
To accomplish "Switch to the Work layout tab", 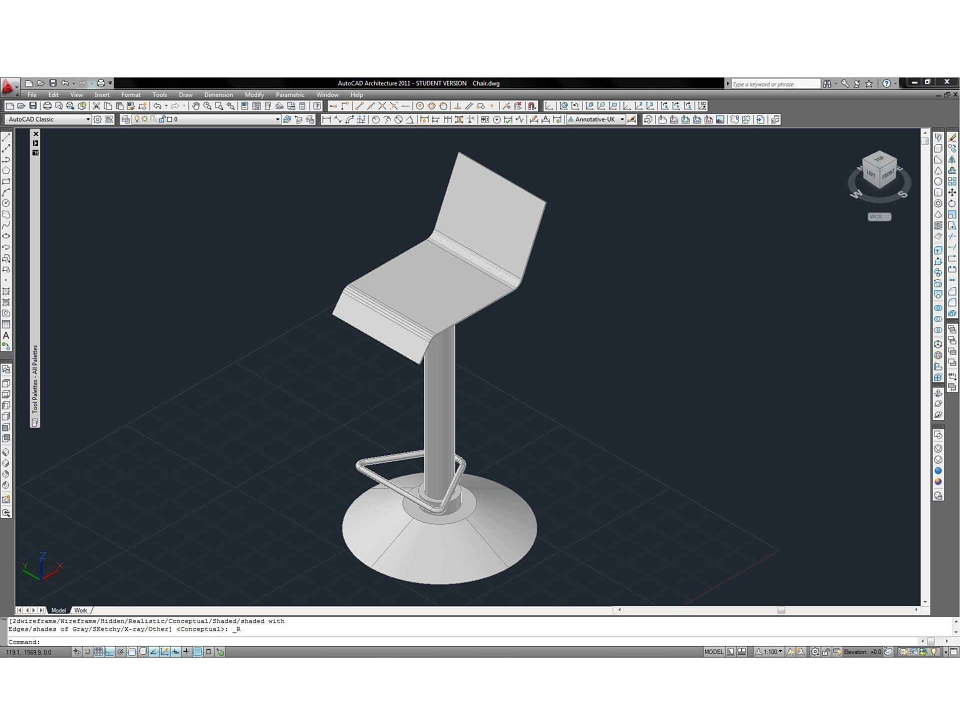I will coord(81,611).
